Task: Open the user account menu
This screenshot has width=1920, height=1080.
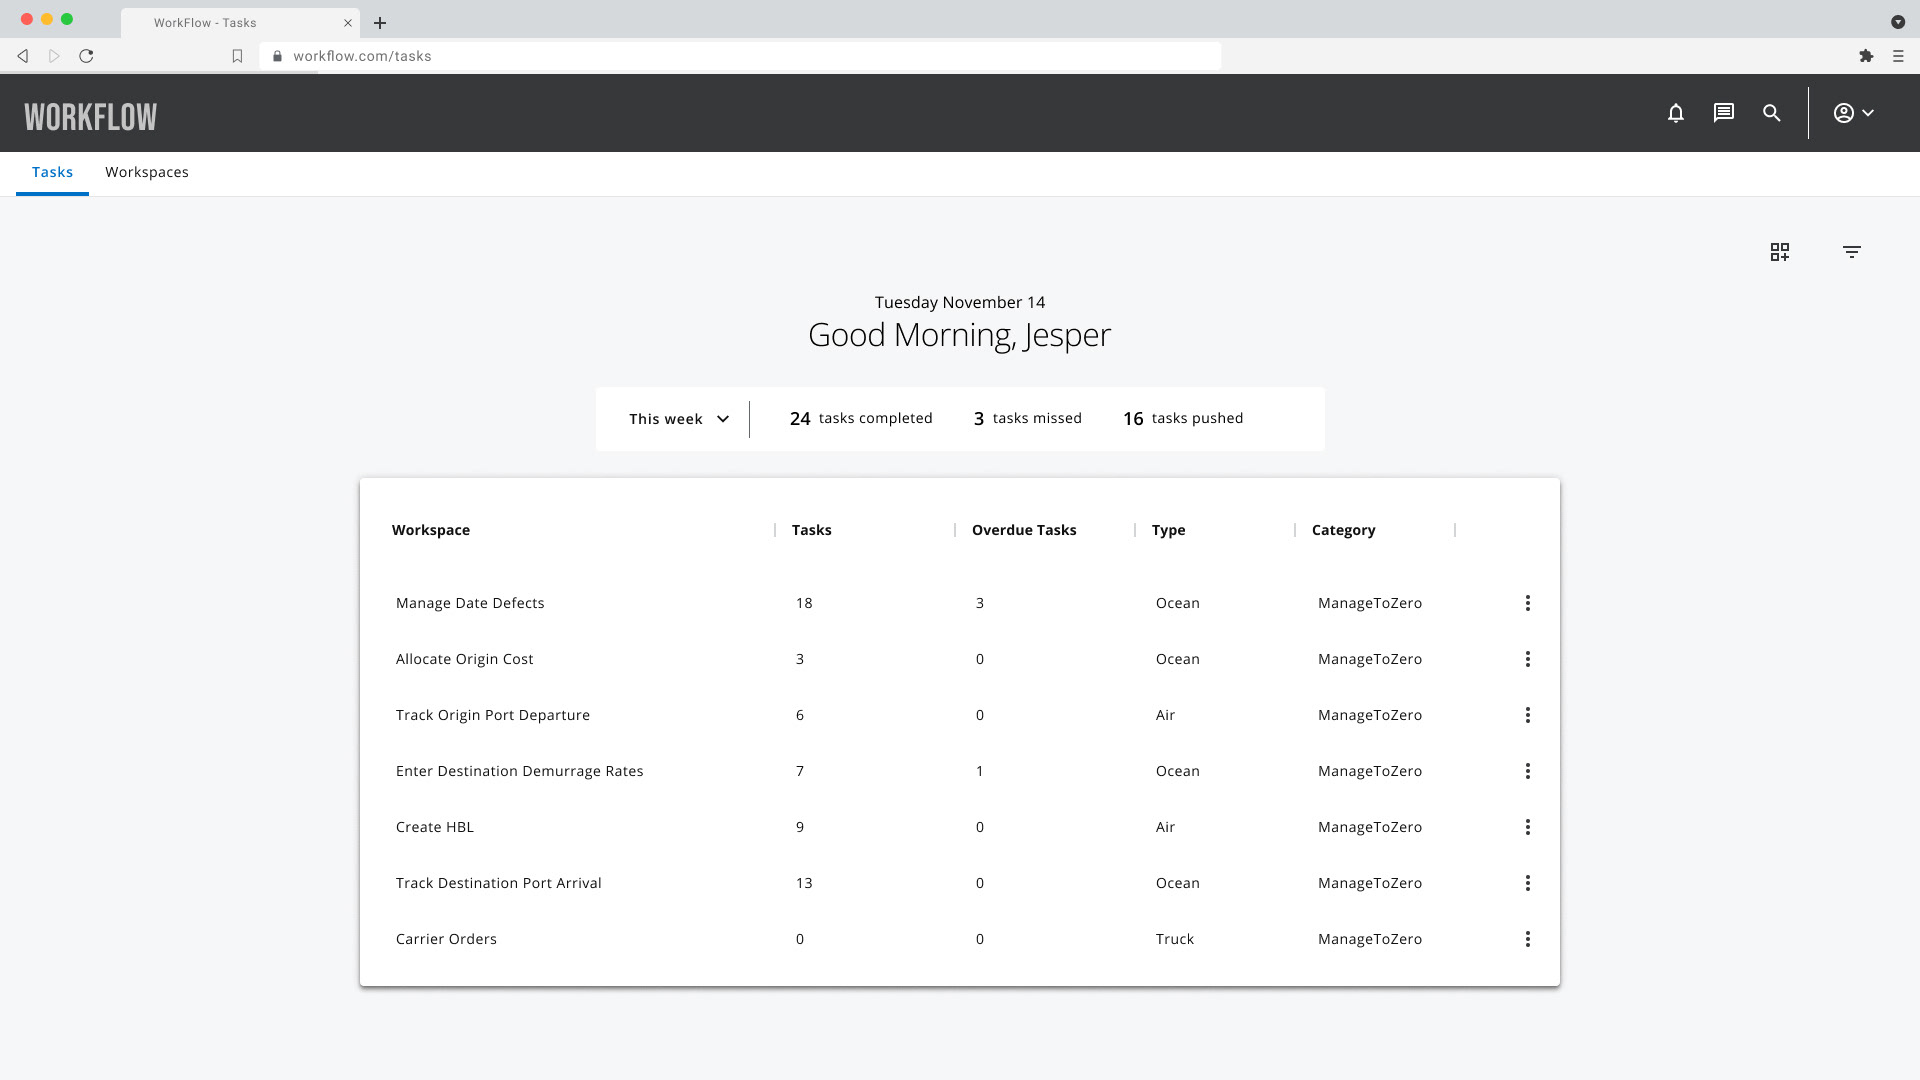Action: [x=1854, y=113]
